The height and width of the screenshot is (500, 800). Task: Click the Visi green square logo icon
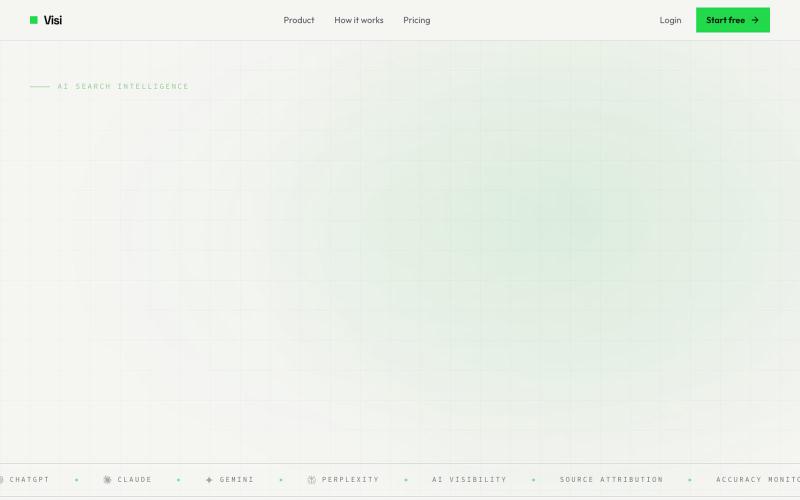click(34, 20)
